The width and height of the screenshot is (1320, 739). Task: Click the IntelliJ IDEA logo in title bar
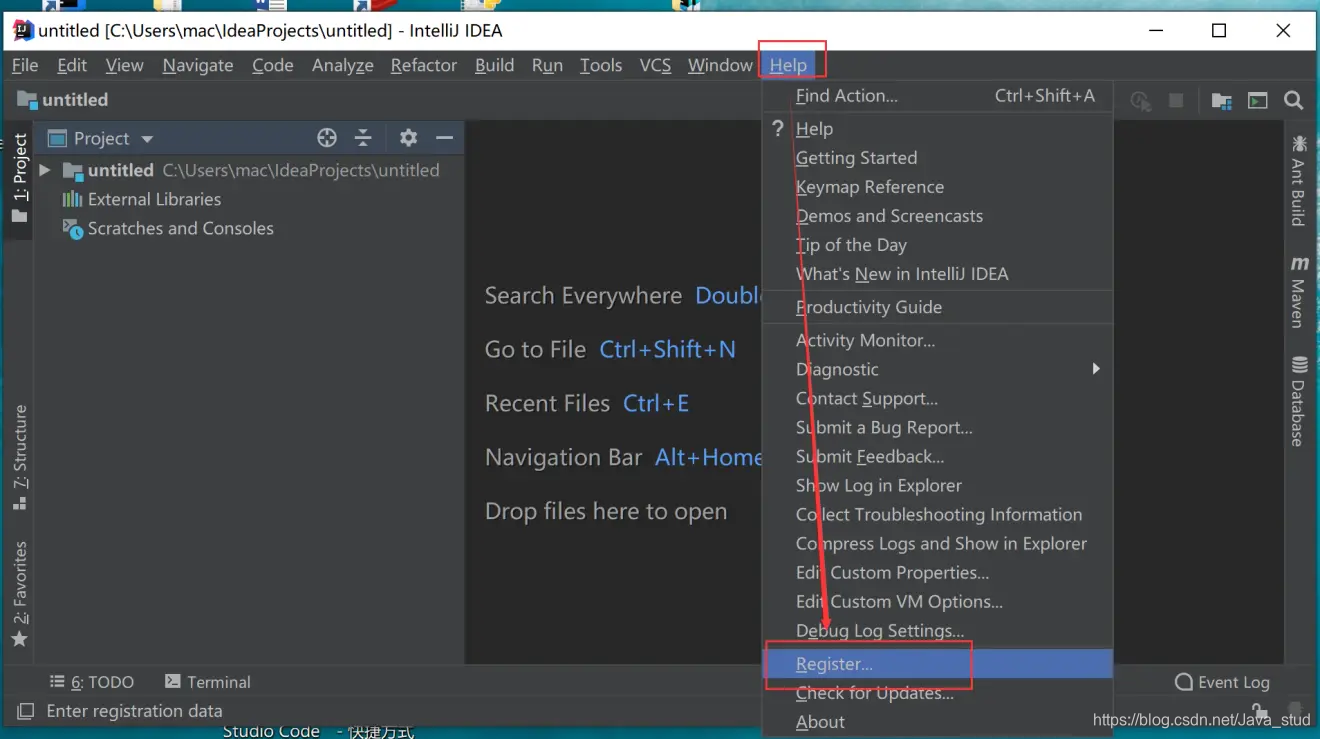coord(22,30)
